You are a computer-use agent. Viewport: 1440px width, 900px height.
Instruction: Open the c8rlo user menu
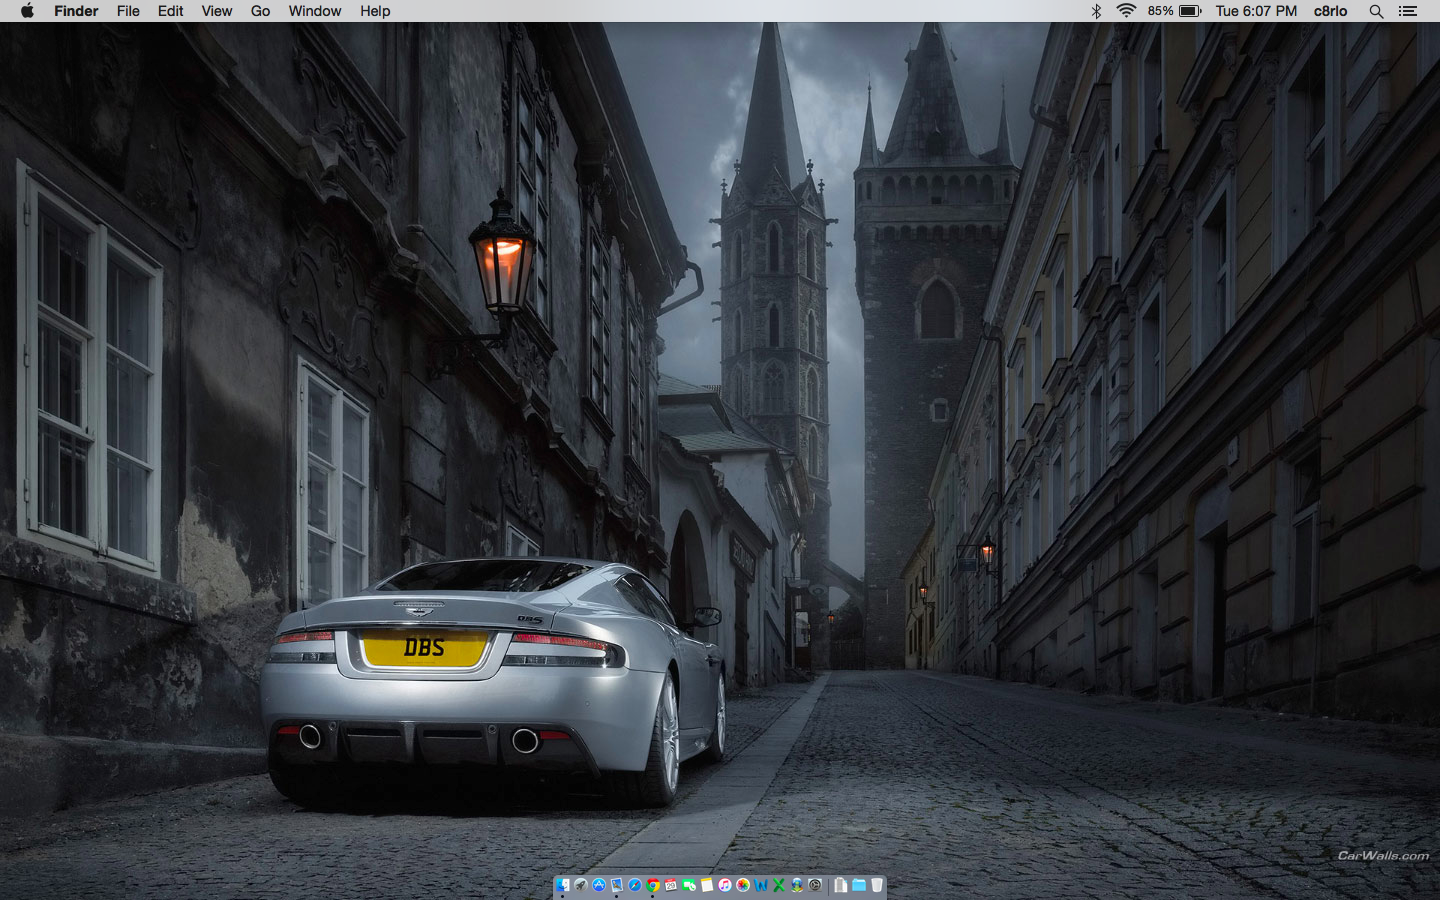[1330, 11]
